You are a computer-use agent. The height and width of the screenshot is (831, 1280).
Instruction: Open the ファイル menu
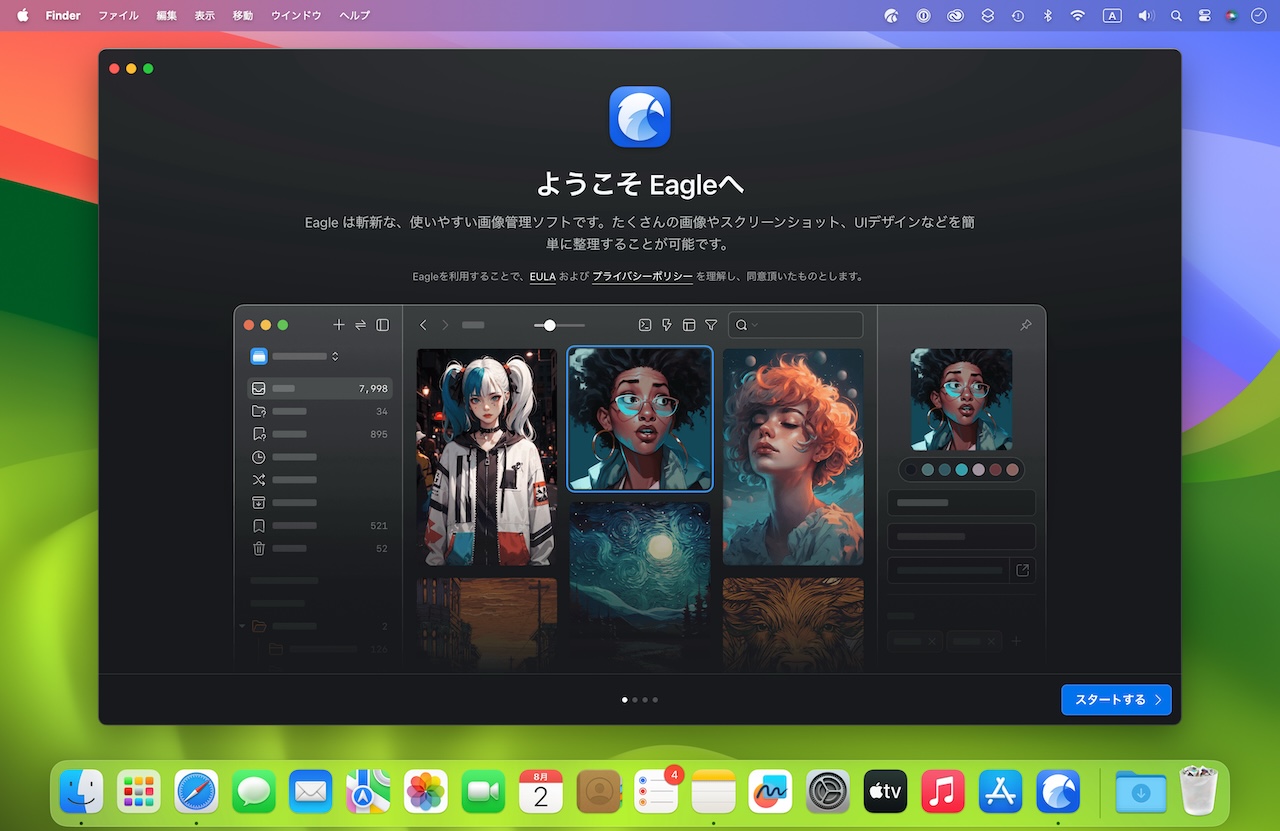119,15
